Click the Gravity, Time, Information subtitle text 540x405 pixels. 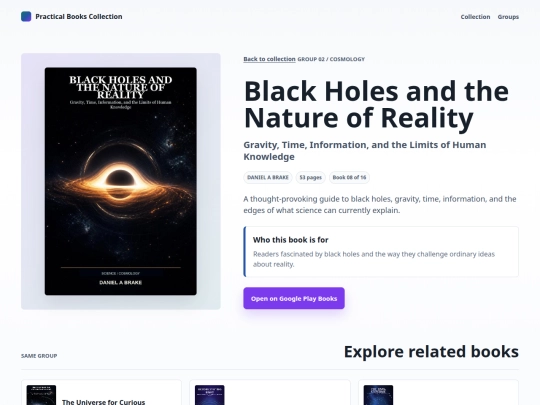pos(365,150)
